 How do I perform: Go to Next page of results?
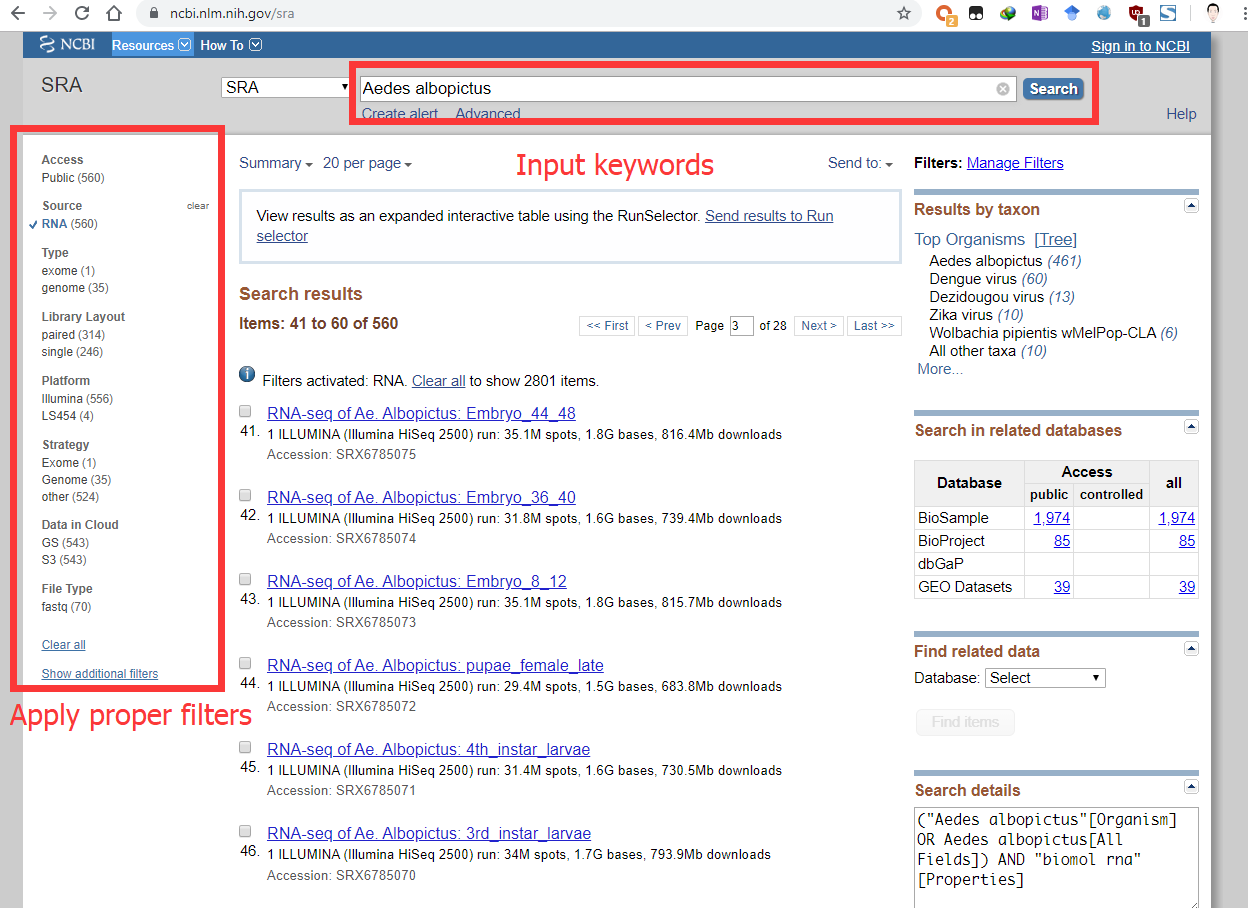point(818,326)
